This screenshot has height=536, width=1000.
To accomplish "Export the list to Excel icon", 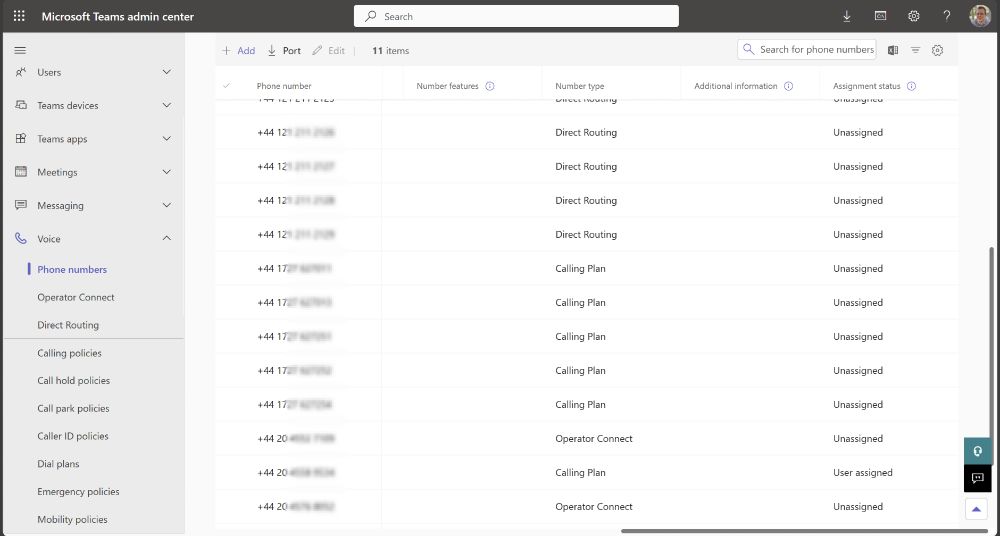I will 893,50.
